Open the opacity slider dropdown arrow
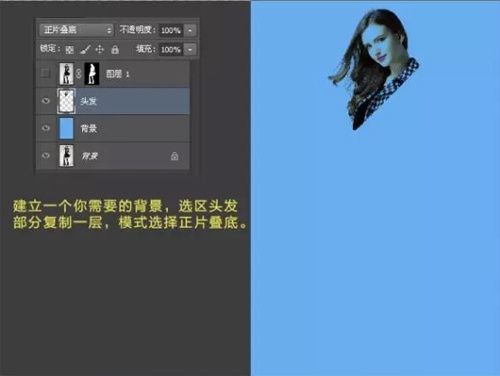This screenshot has height=376, width=500. coord(190,31)
